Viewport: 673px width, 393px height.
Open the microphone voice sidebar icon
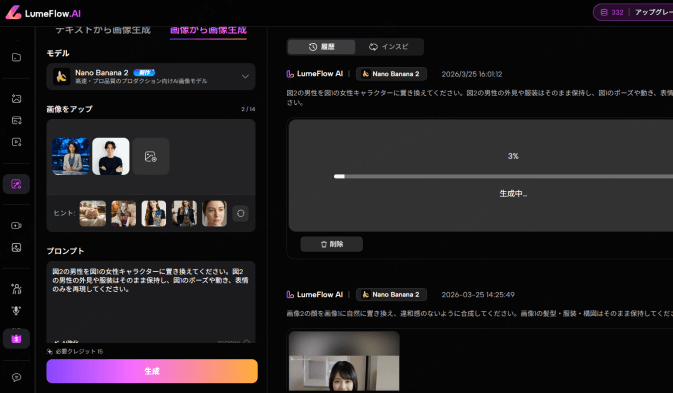16,311
